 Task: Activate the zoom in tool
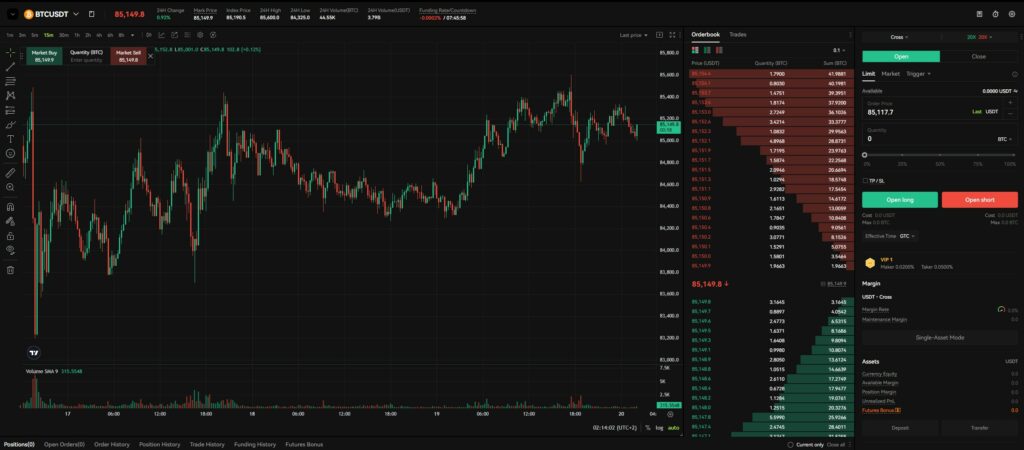pos(10,187)
